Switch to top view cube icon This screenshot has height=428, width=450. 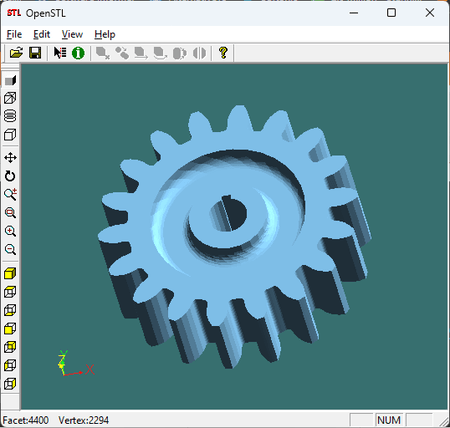pyautogui.click(x=10, y=292)
